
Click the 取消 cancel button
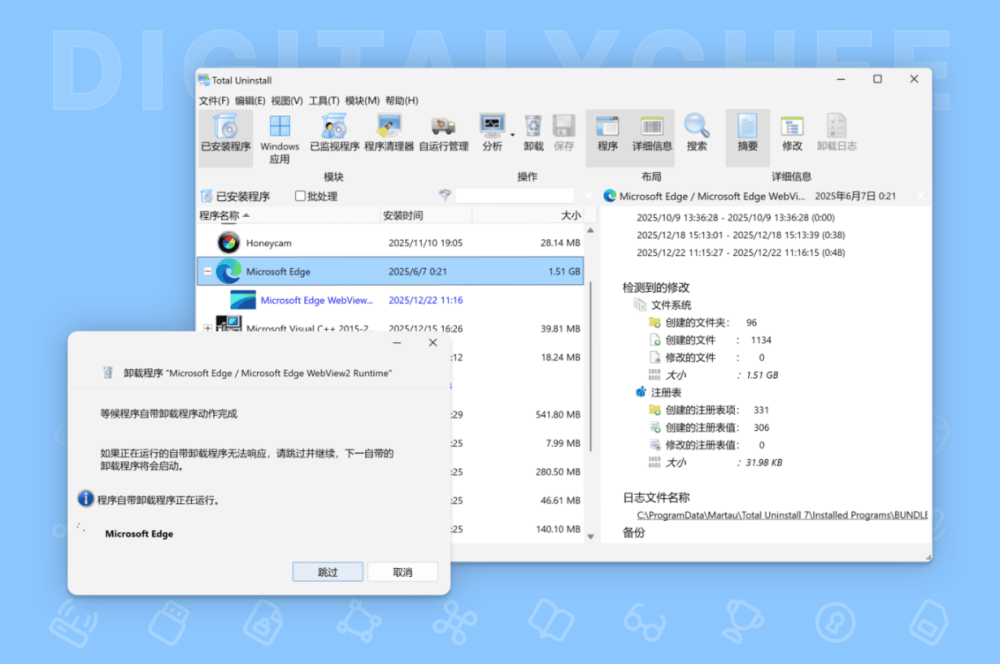pyautogui.click(x=402, y=572)
